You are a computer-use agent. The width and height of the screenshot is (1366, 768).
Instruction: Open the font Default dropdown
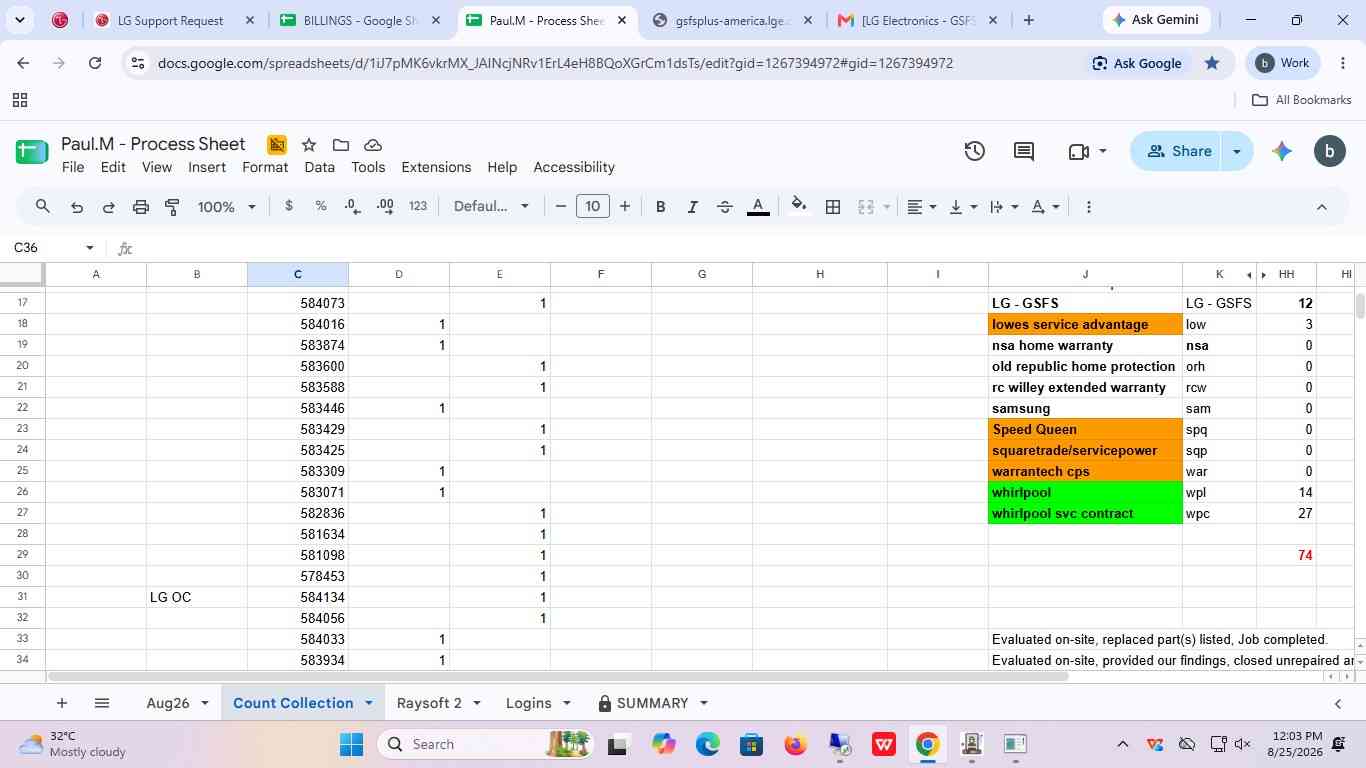[x=491, y=207]
